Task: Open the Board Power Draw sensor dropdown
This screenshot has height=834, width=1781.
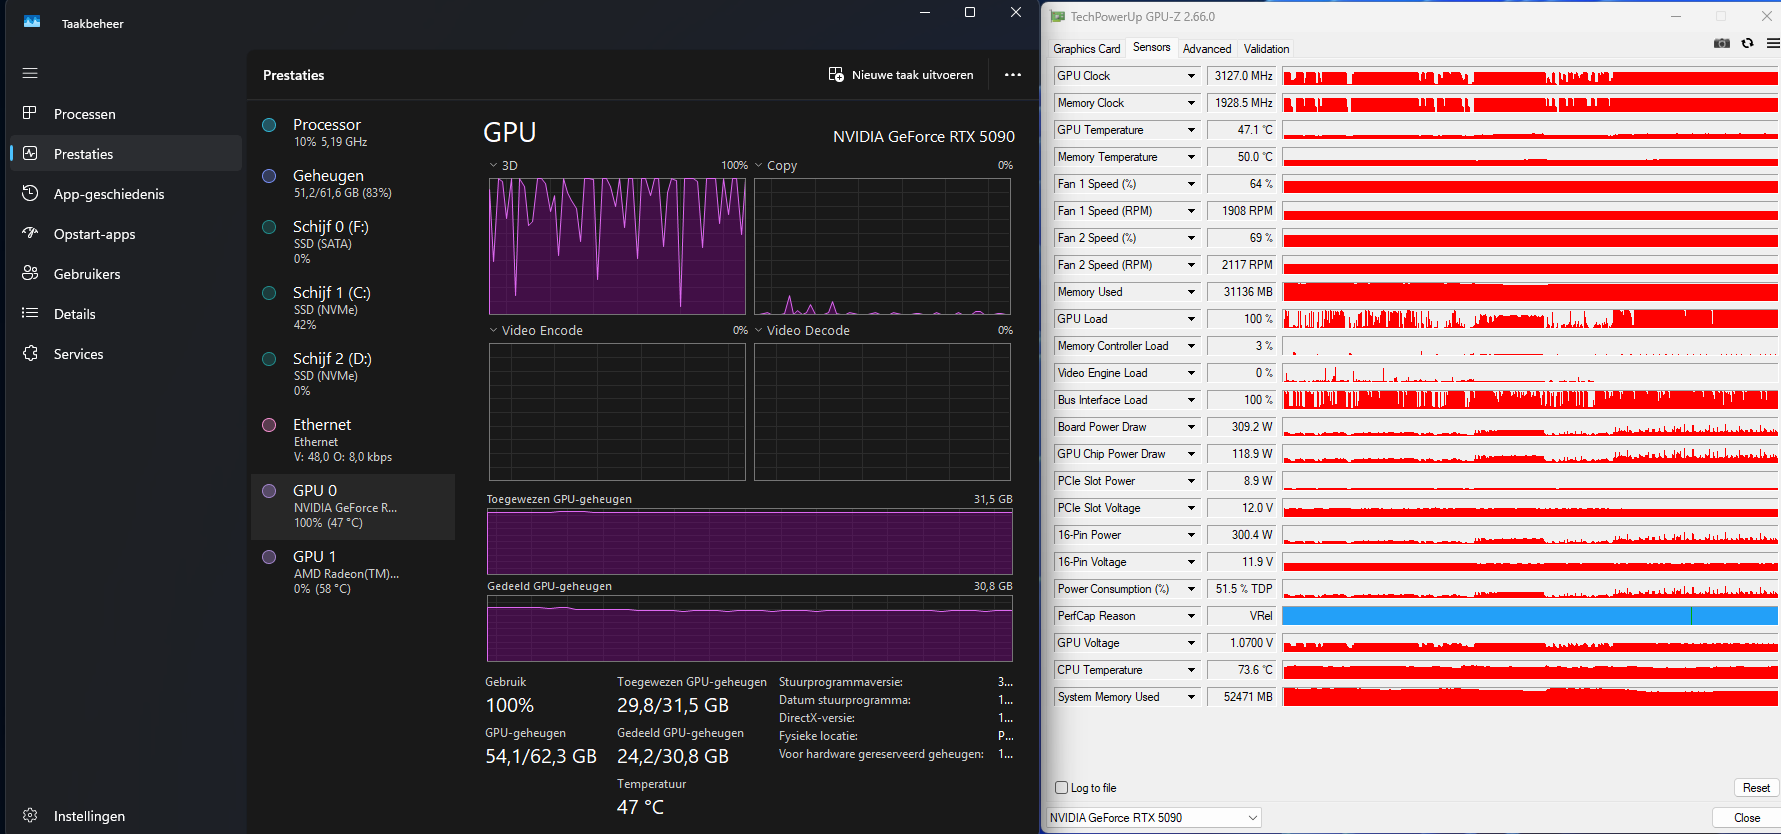Action: click(1191, 427)
